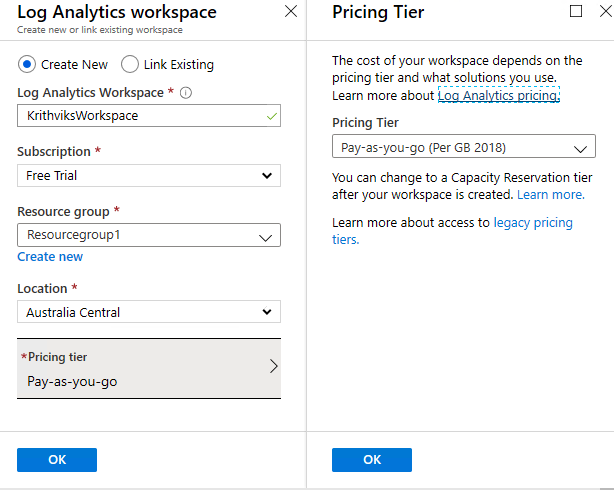Open the legacy pricing tiers link
The image size is (614, 490).
tap(533, 222)
